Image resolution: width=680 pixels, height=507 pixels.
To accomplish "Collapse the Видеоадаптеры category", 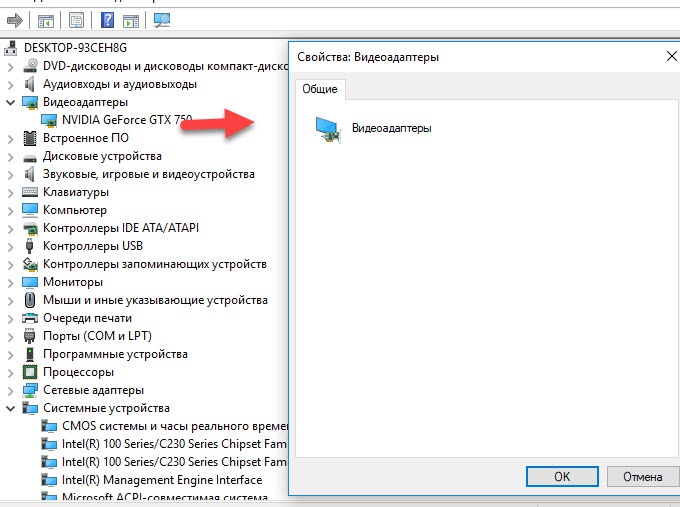I will pos(10,102).
